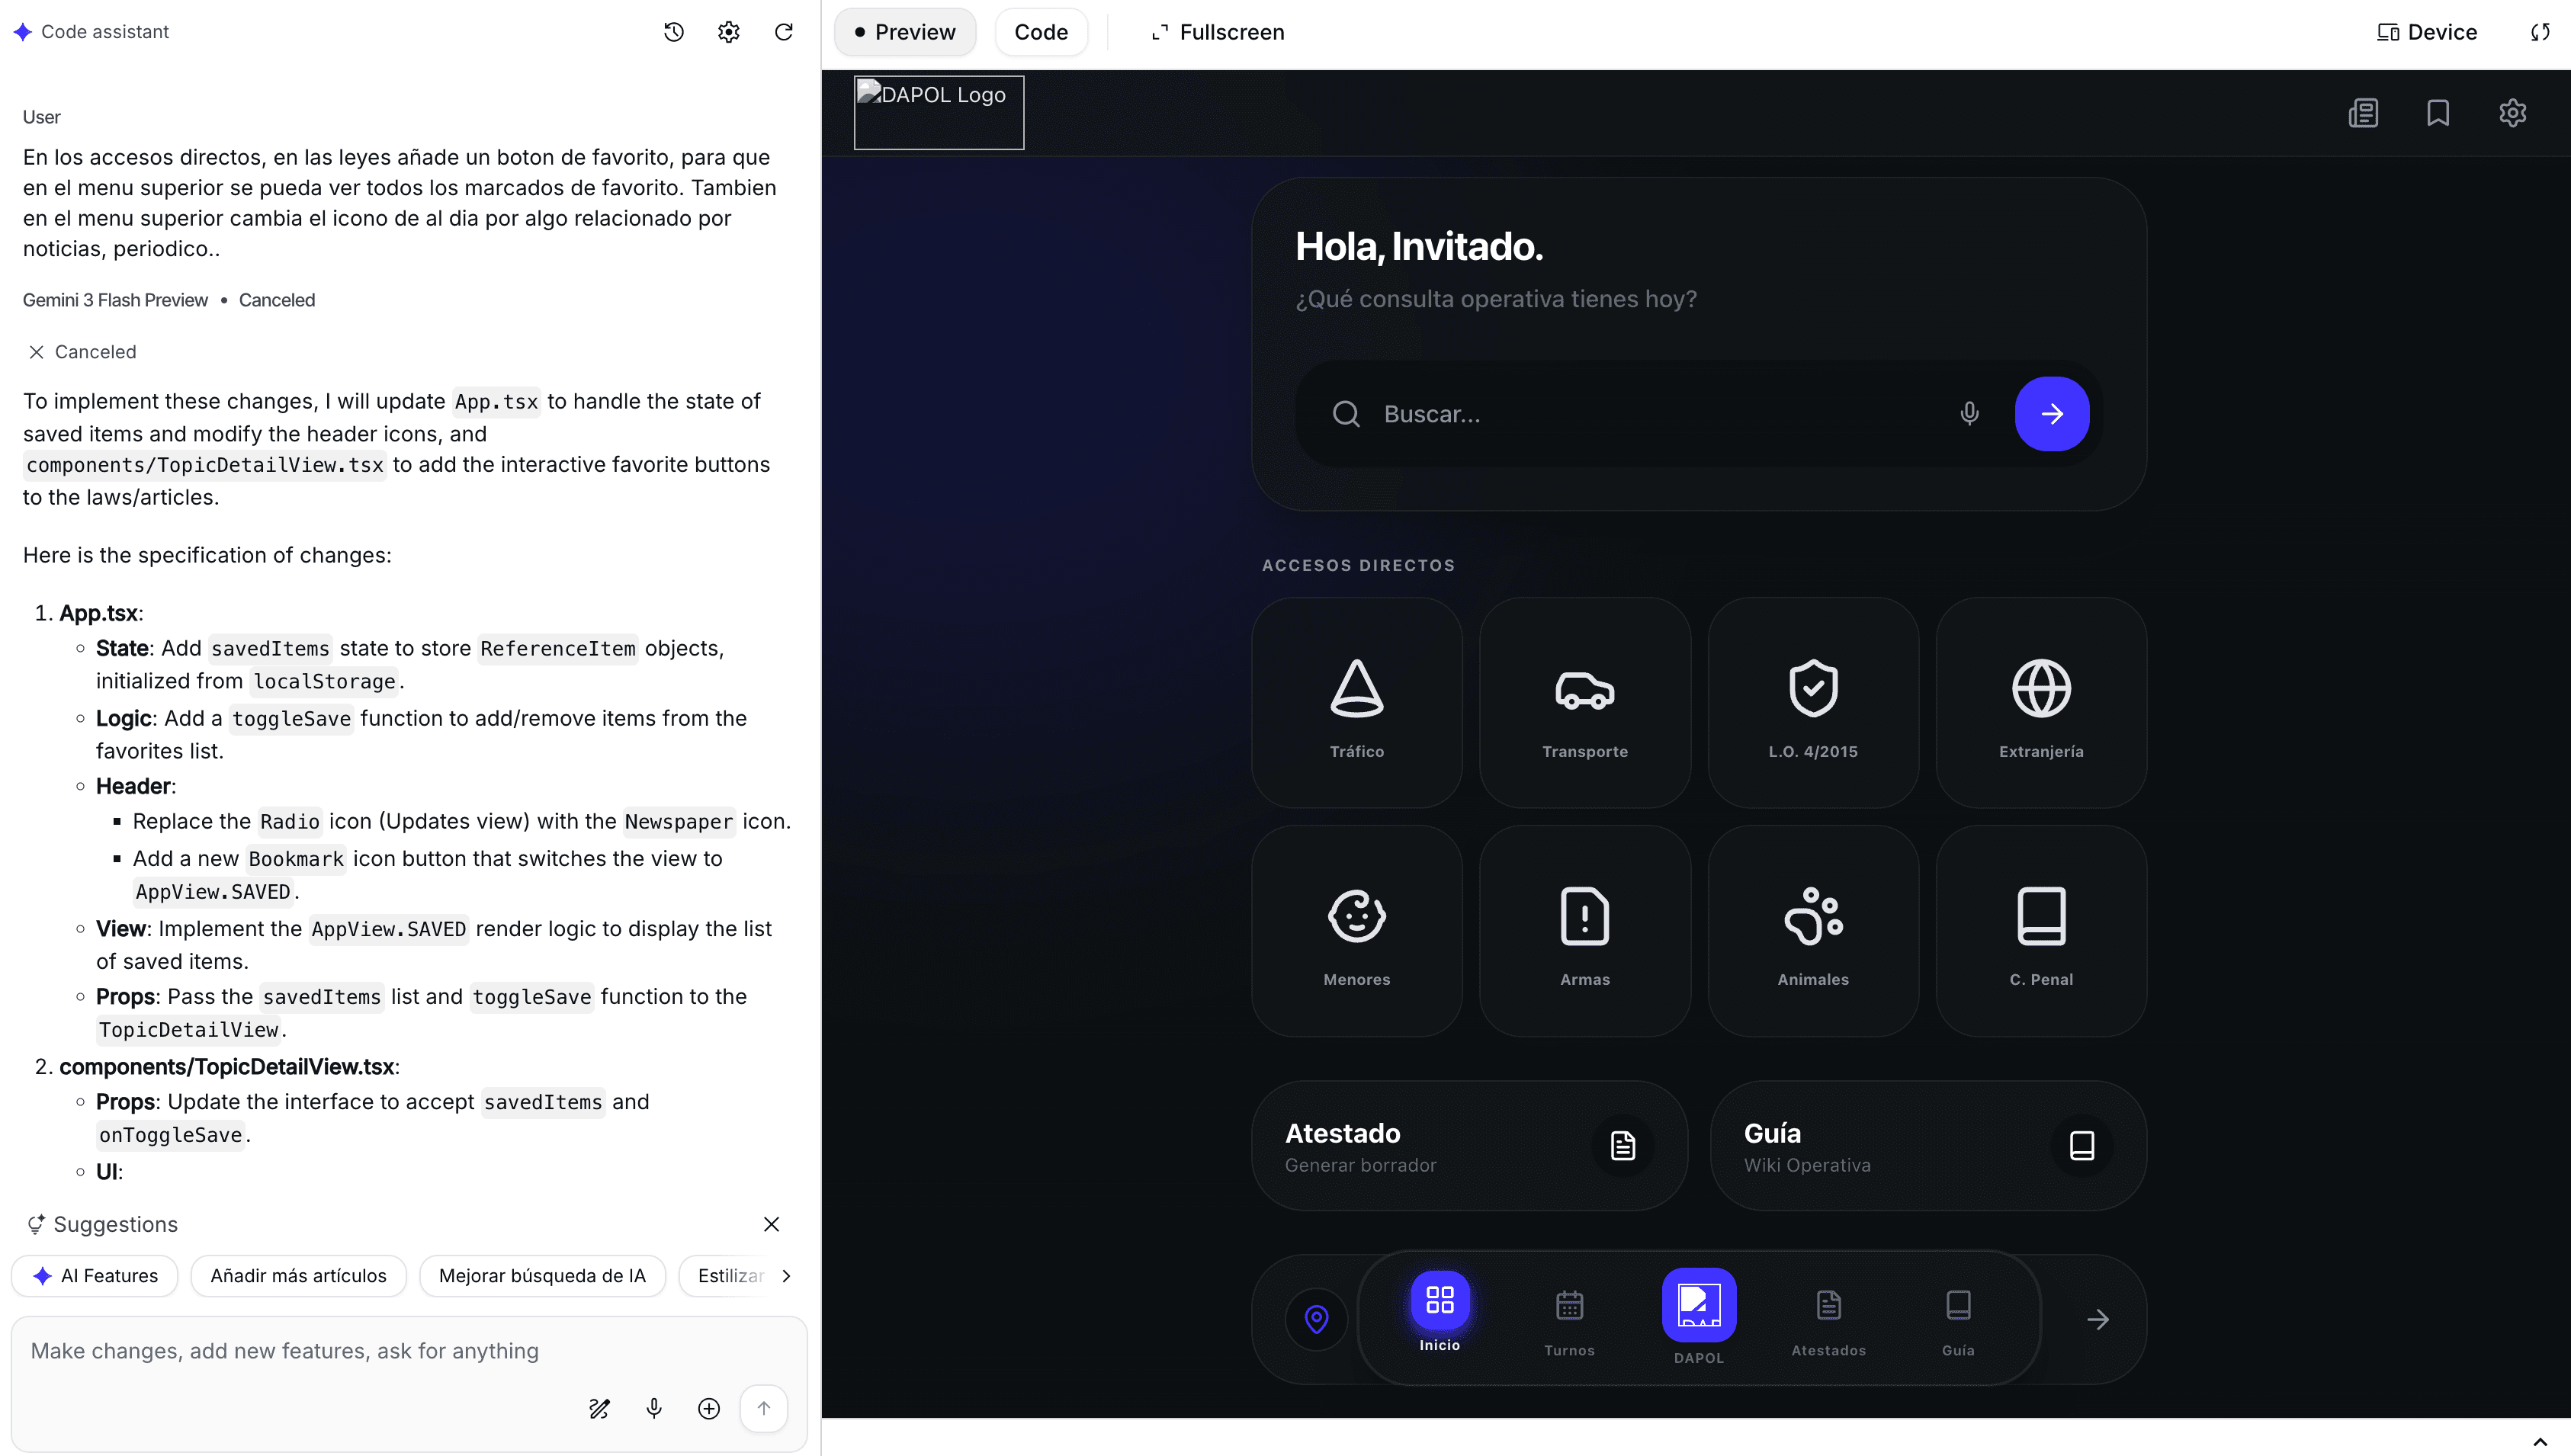Switch to the Code tab
The width and height of the screenshot is (2571, 1456).
pyautogui.click(x=1040, y=32)
